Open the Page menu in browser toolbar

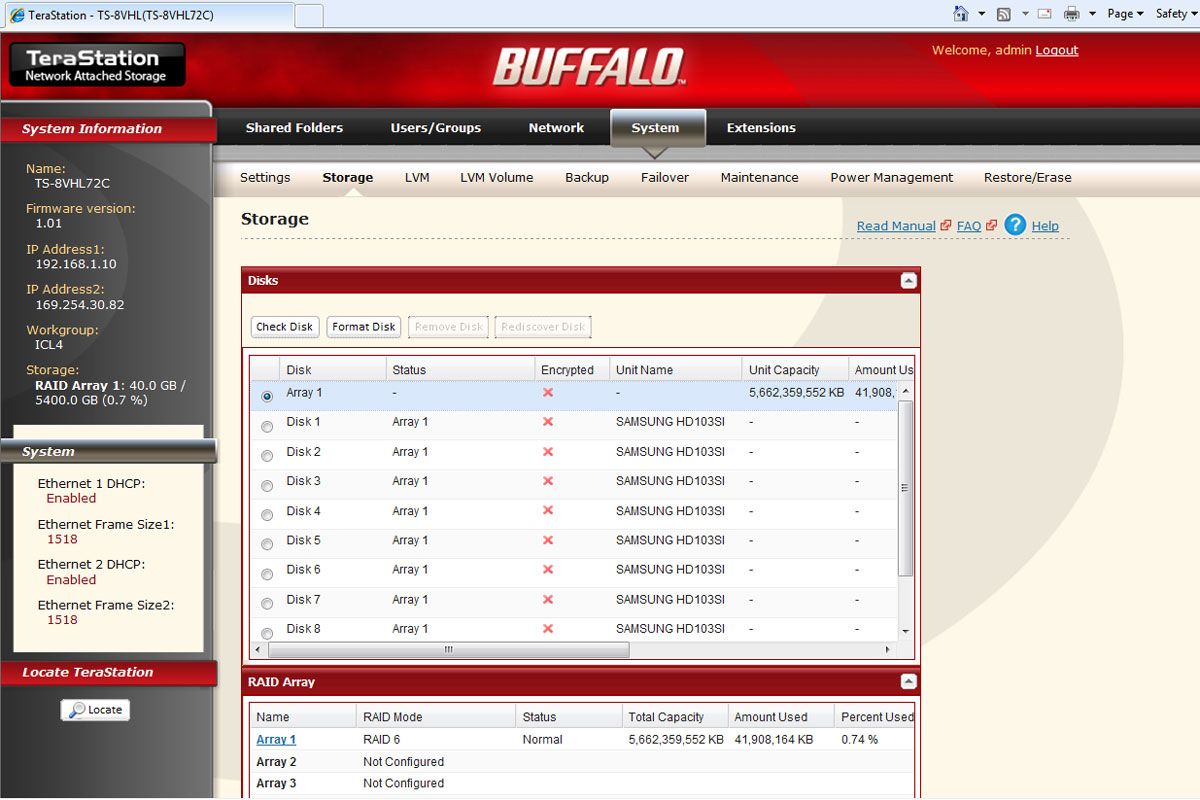tap(1125, 14)
